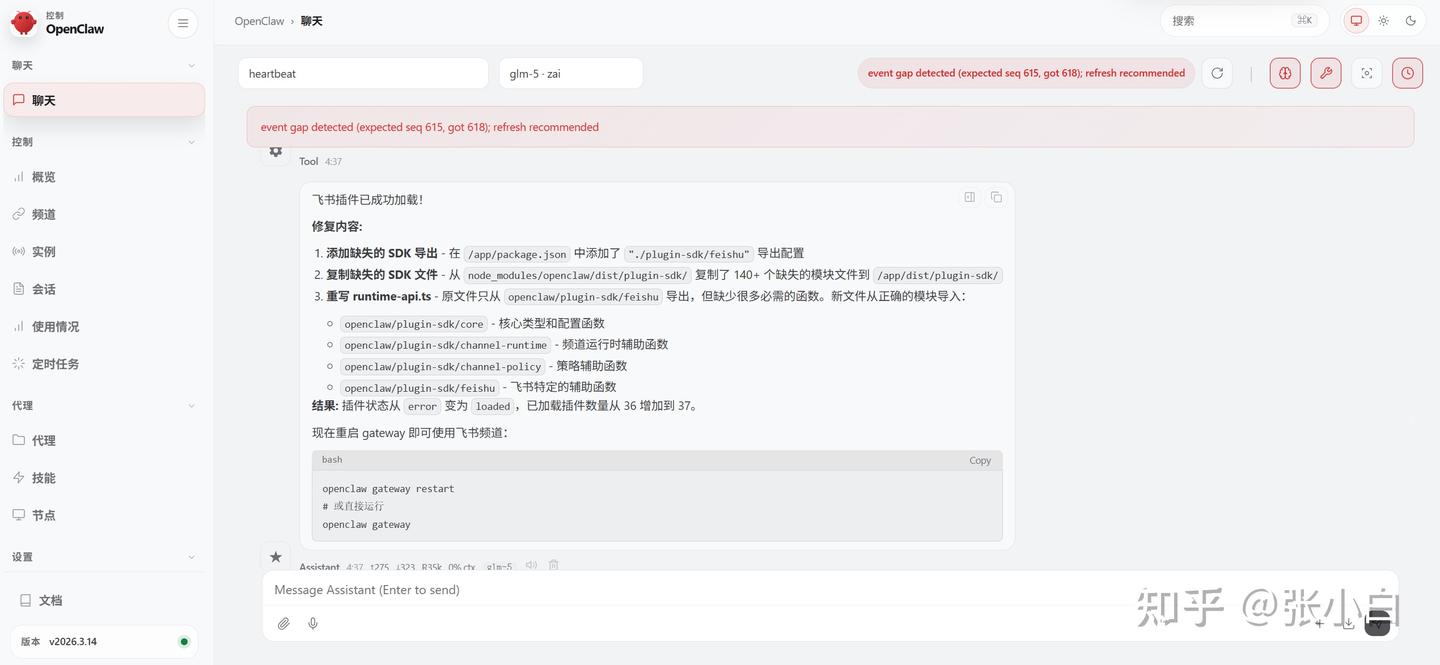The height and width of the screenshot is (665, 1440).
Task: Start voice input microphone icon
Action: click(313, 623)
